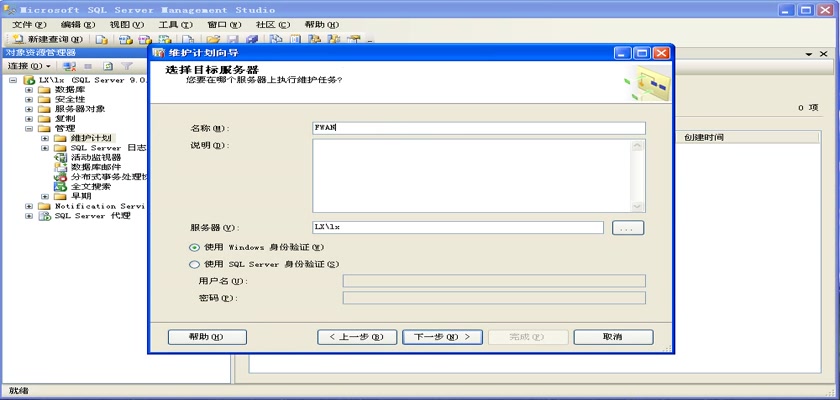Select the SQL Server 代理 agent icon
The height and width of the screenshot is (400, 840).
pyautogui.click(x=44, y=216)
